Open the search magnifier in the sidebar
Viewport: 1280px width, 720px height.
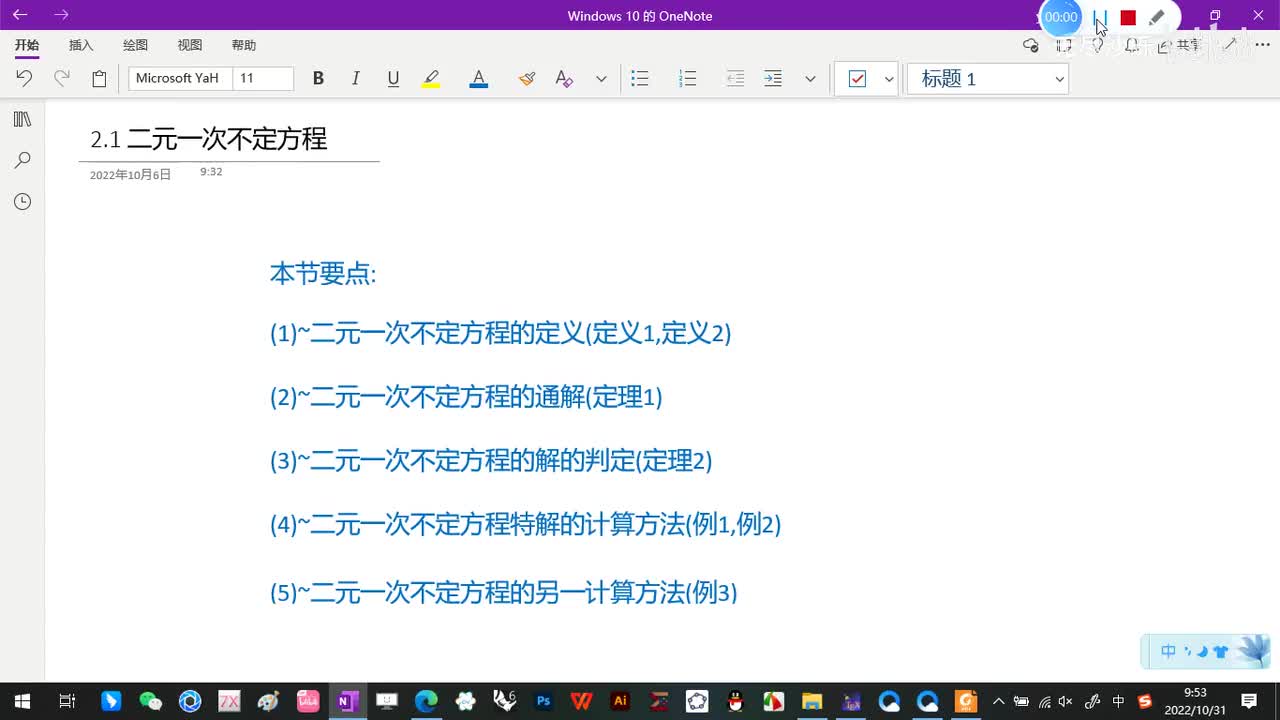point(22,160)
